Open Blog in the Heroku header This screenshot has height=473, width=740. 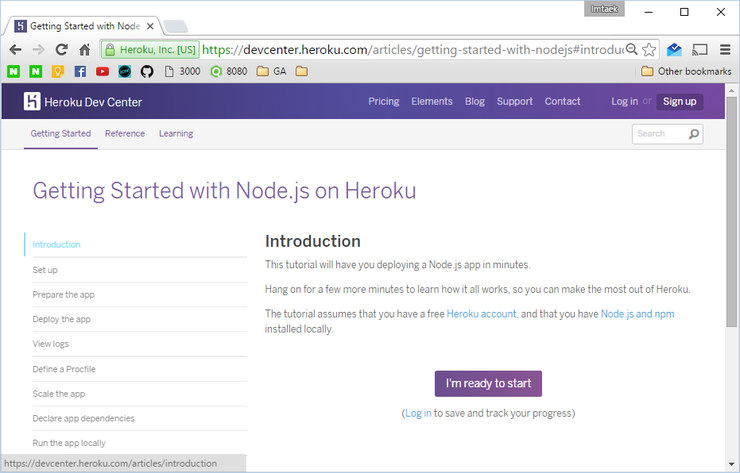(475, 101)
